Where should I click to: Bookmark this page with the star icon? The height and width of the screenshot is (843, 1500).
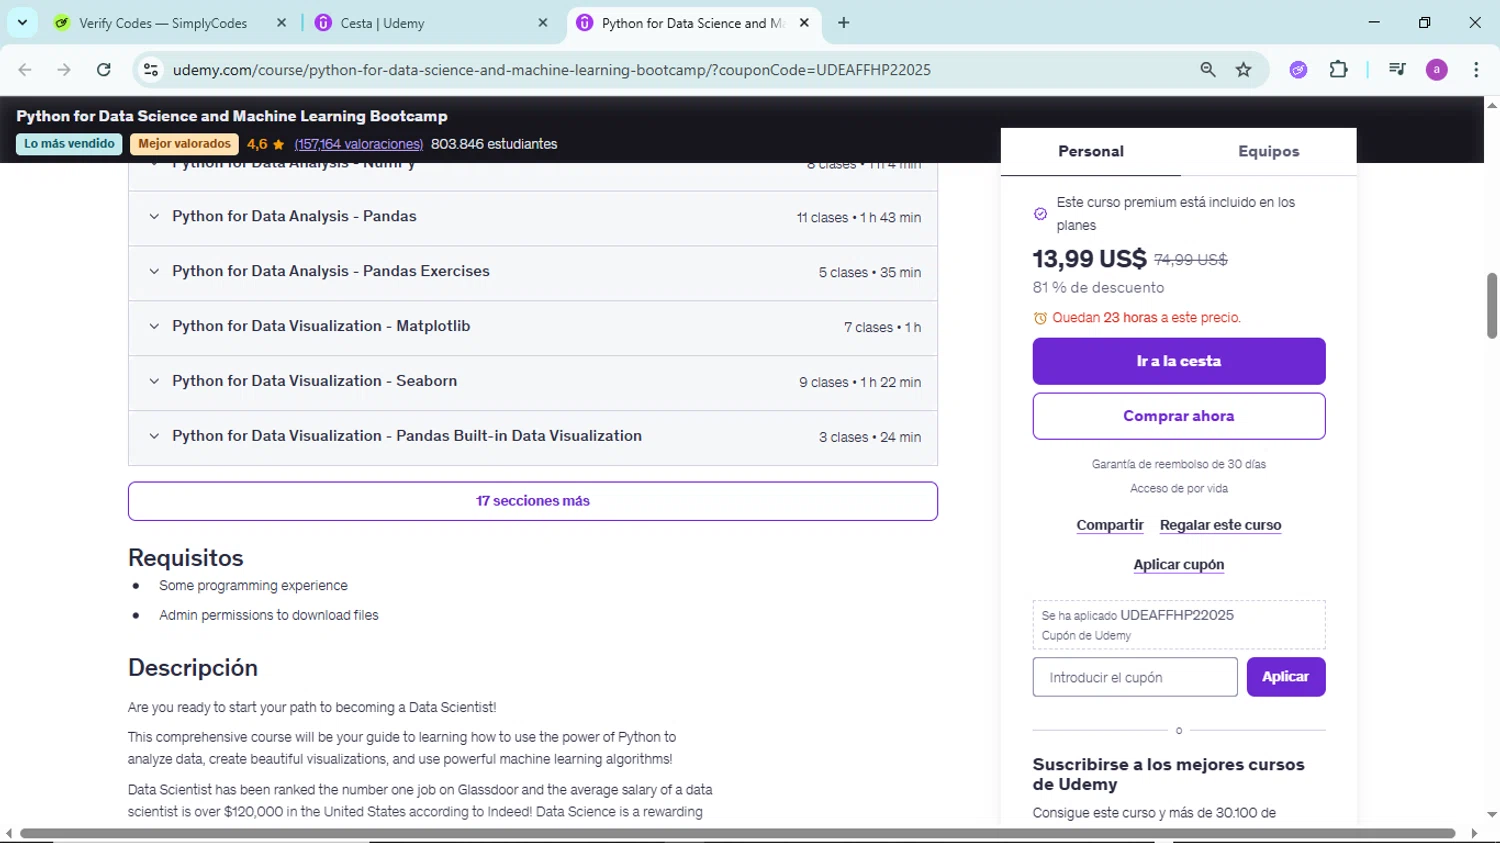[1243, 70]
